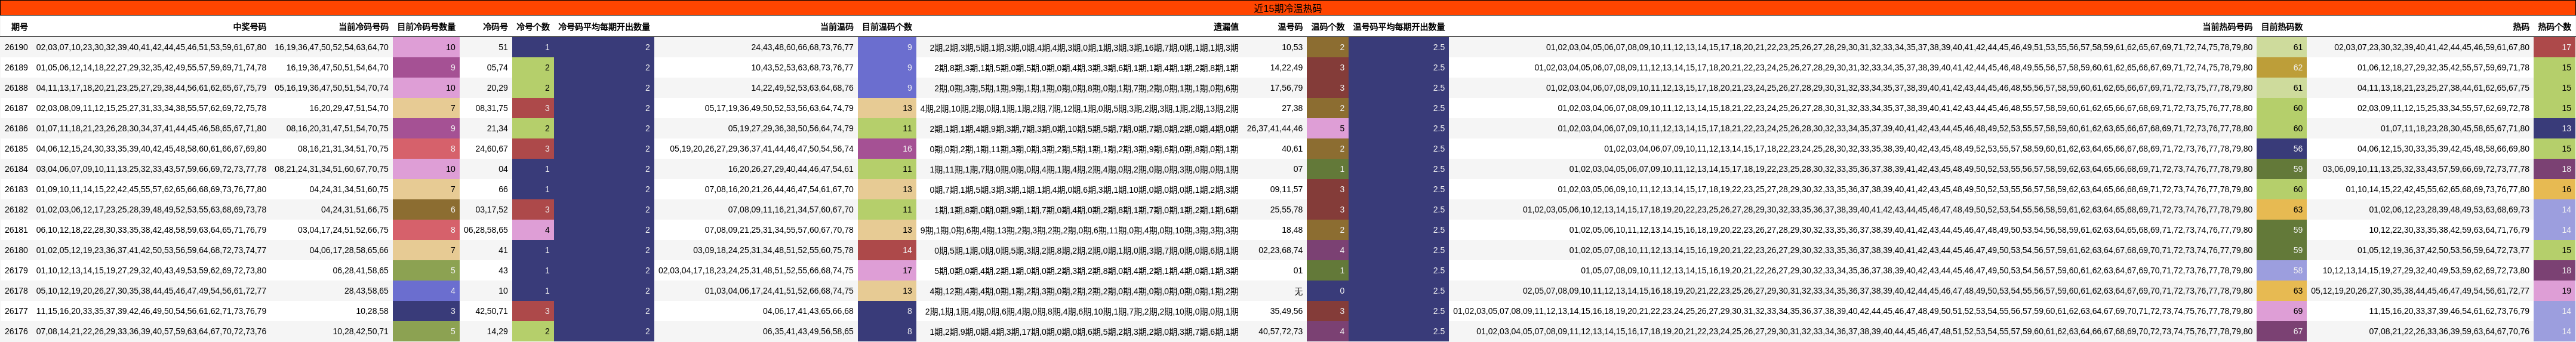
Task: Select period number 26186
Action: [x=16, y=128]
